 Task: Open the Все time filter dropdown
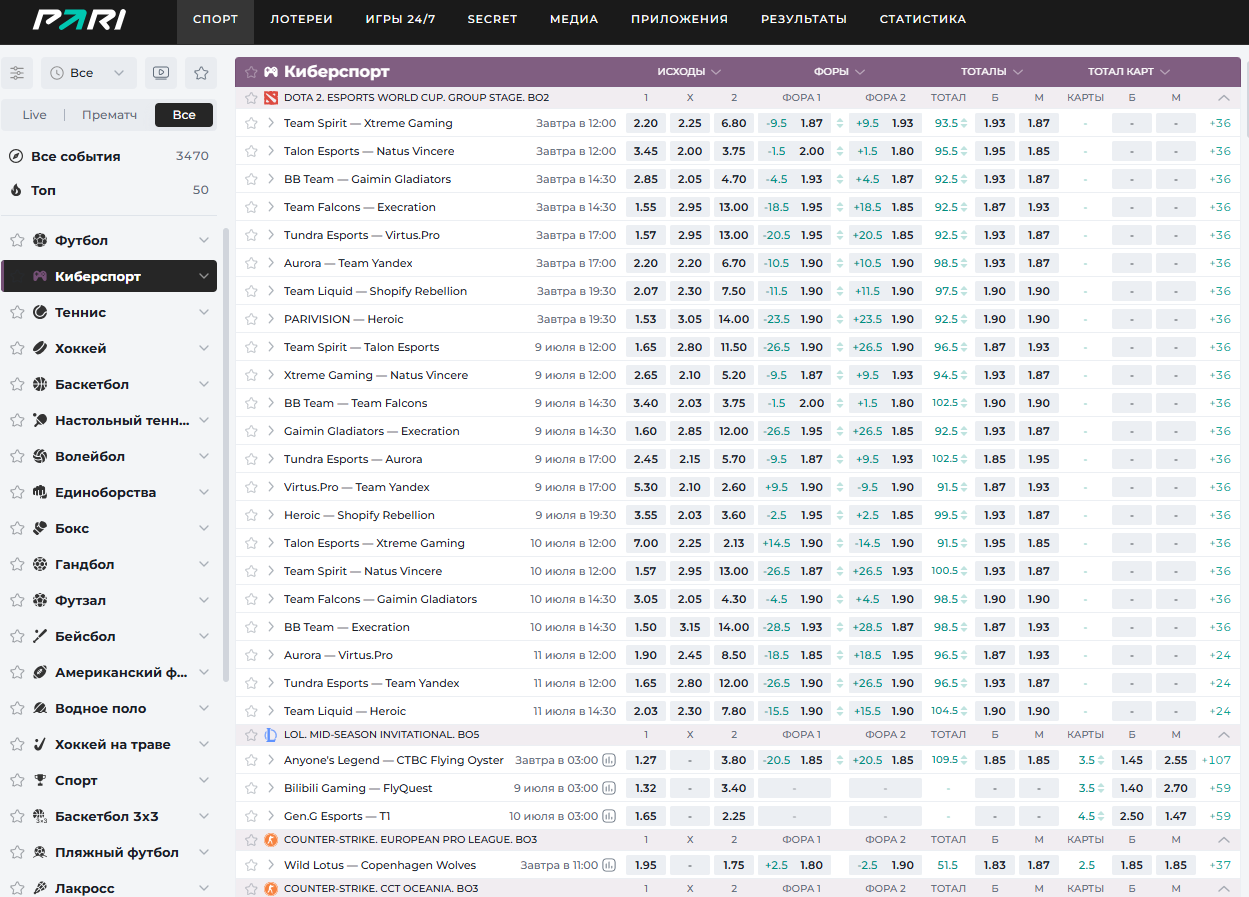pyautogui.click(x=89, y=73)
